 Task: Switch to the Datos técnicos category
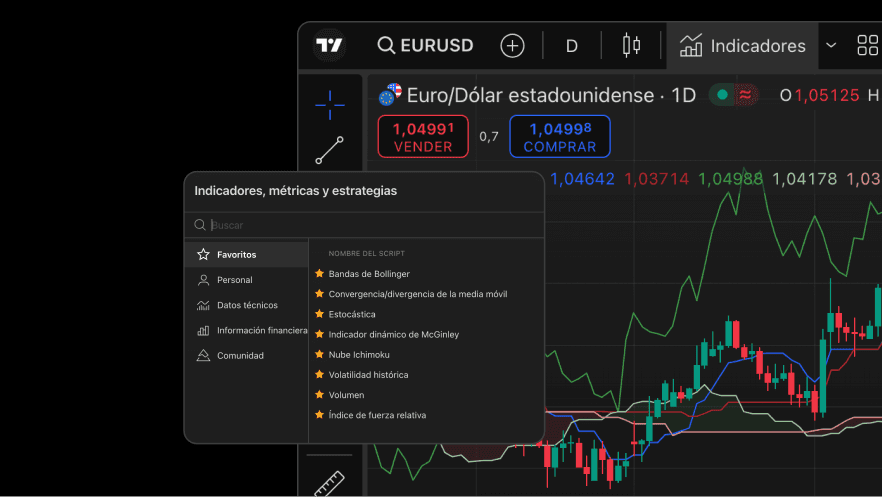pos(247,305)
